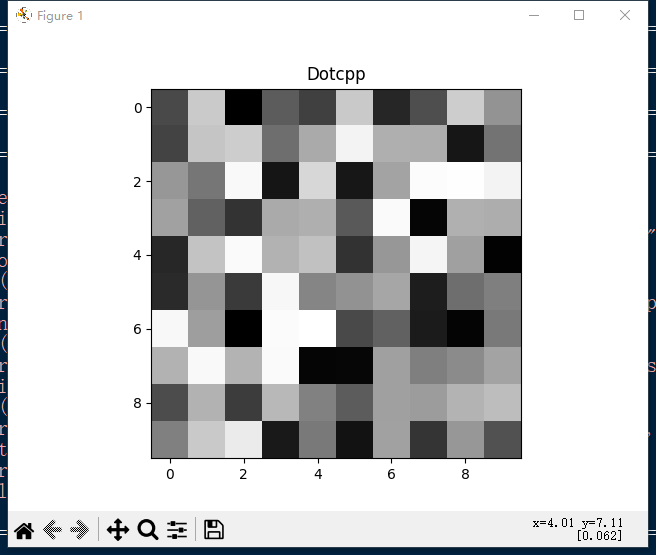The image size is (656, 555).
Task: Open the configure subplots dialog
Action: point(177,530)
